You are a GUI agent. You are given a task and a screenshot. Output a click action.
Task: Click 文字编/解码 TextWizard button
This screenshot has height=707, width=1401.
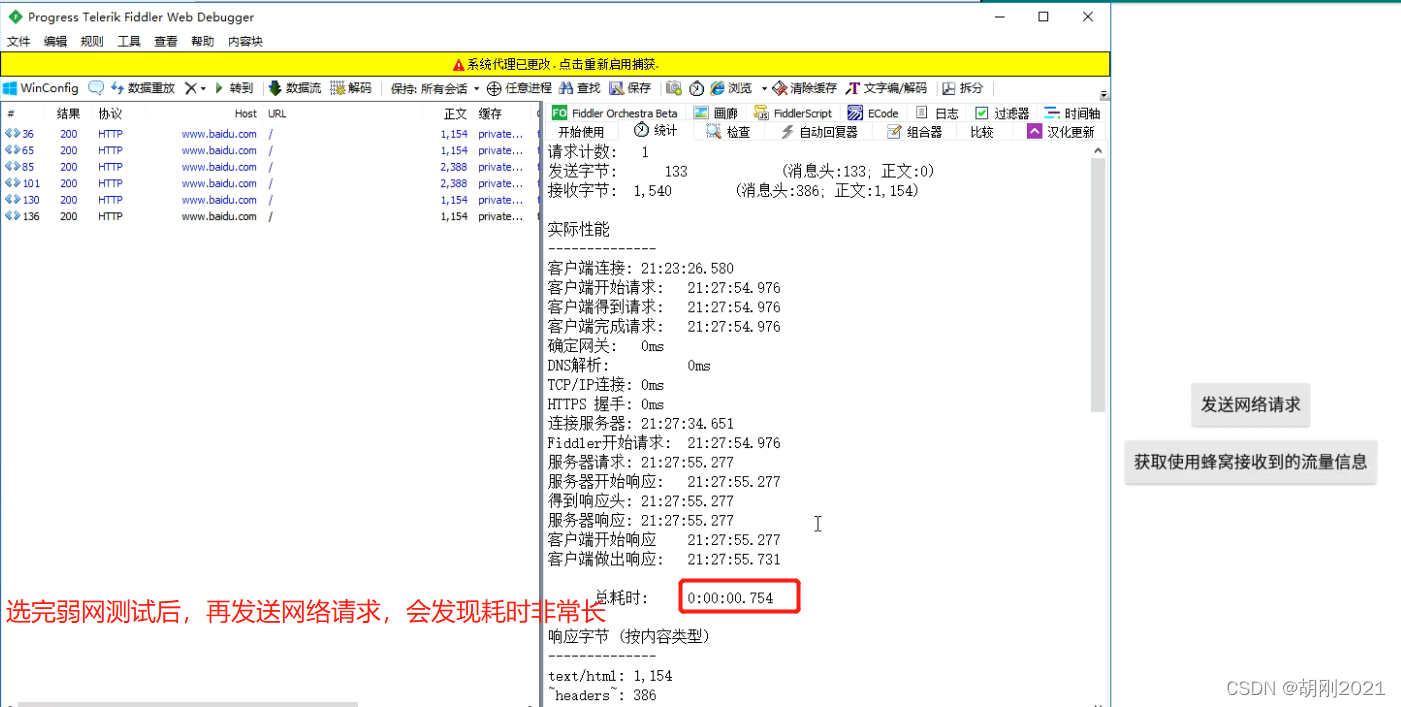(x=887, y=88)
